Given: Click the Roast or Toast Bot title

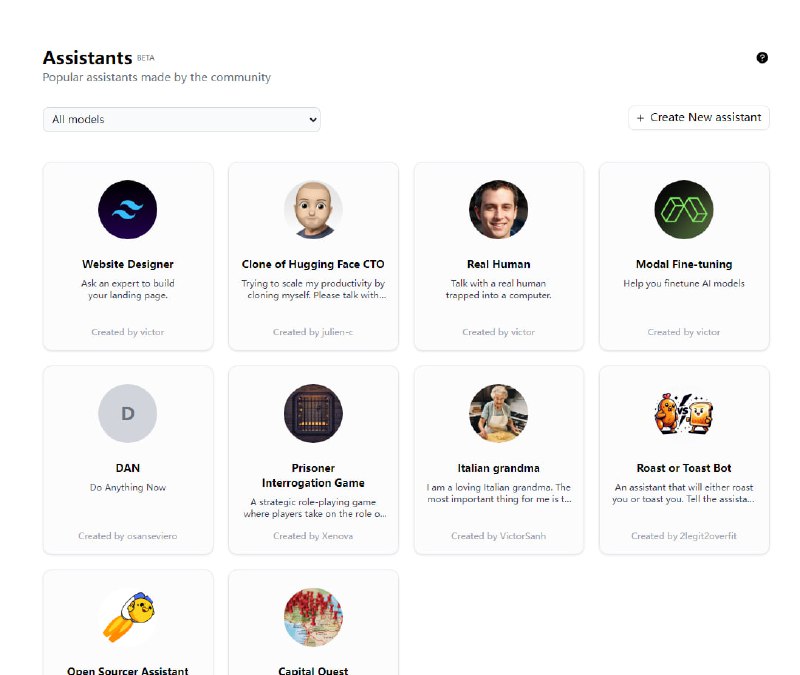Looking at the screenshot, I should click(684, 468).
